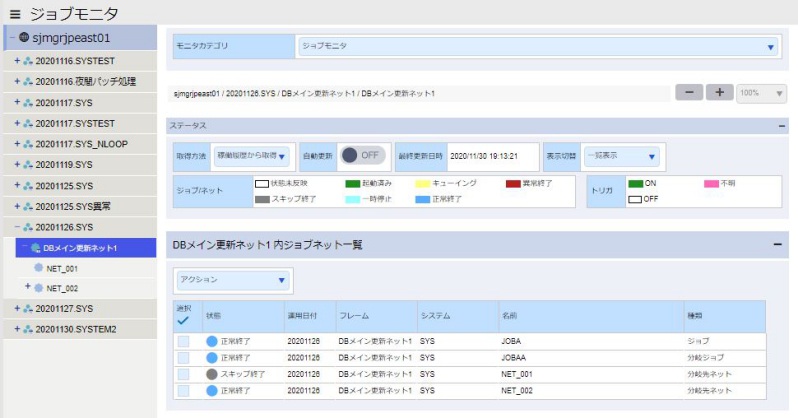Open the モニタカテゴリ dropdown

coord(538,46)
